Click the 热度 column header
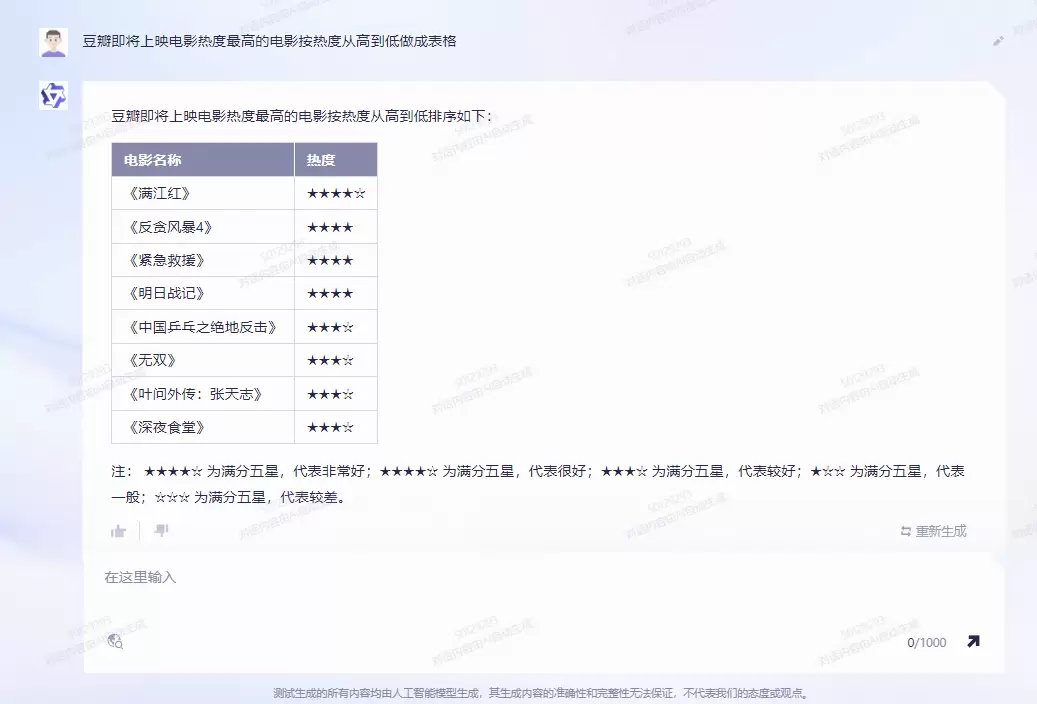 tap(336, 159)
